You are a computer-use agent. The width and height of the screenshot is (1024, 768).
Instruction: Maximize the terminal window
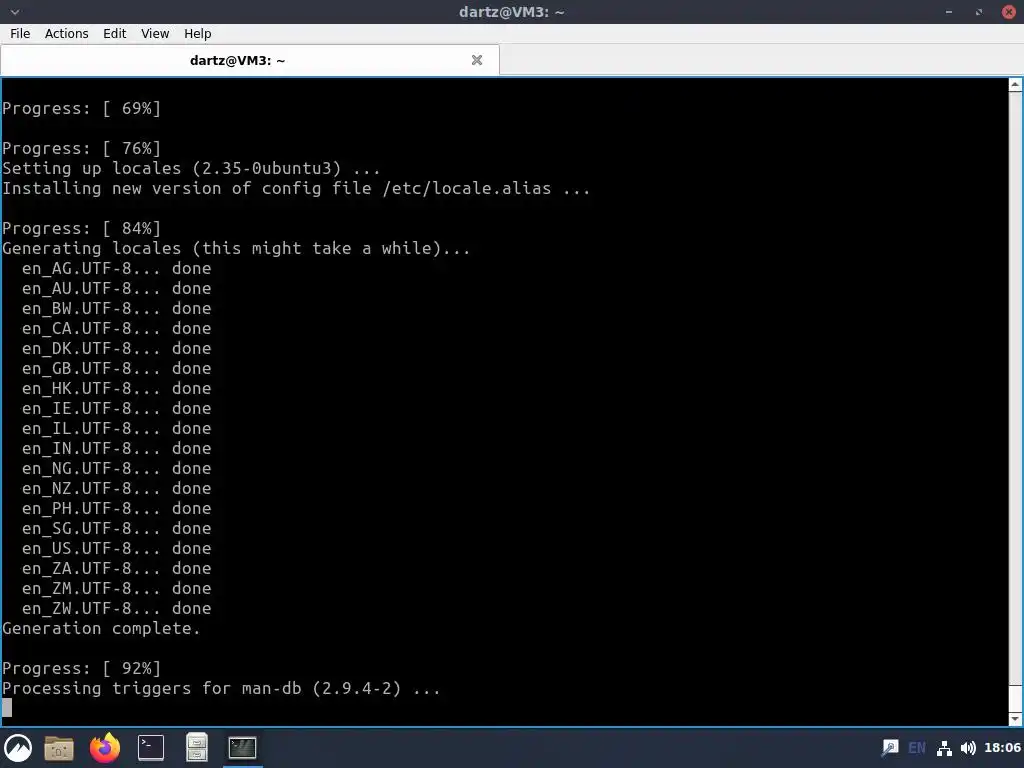978,12
